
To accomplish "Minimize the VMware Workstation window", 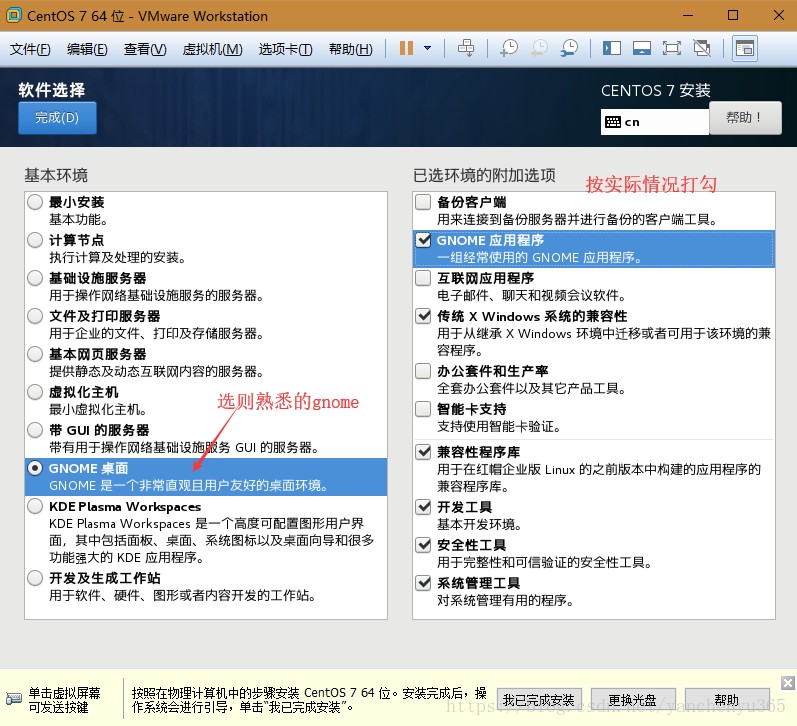I will [x=688, y=15].
